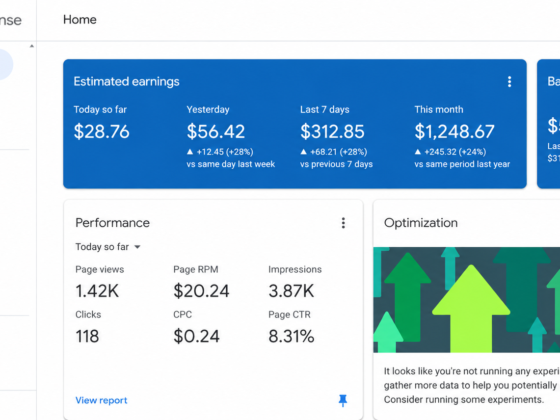Click the Yesterday earnings label
This screenshot has width=560, height=420.
click(x=208, y=109)
